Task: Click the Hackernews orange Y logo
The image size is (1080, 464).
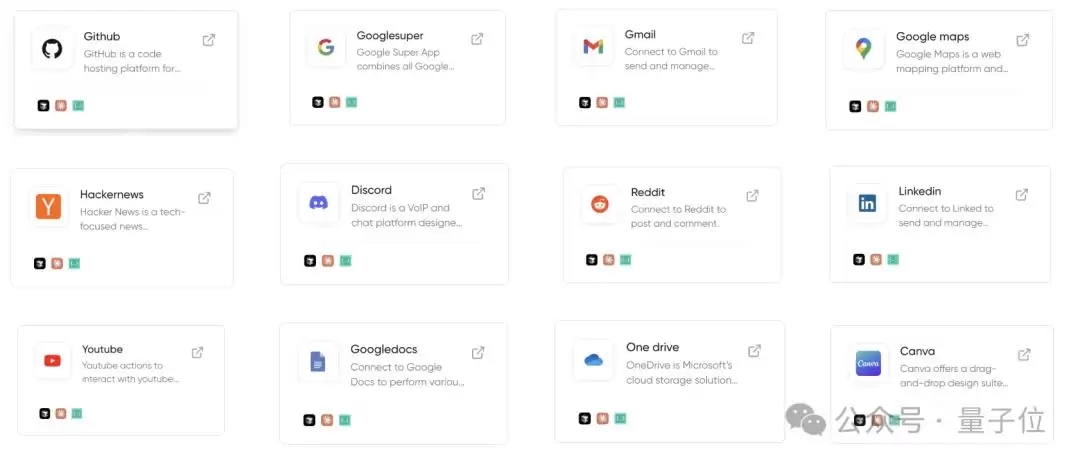Action: click(49, 207)
